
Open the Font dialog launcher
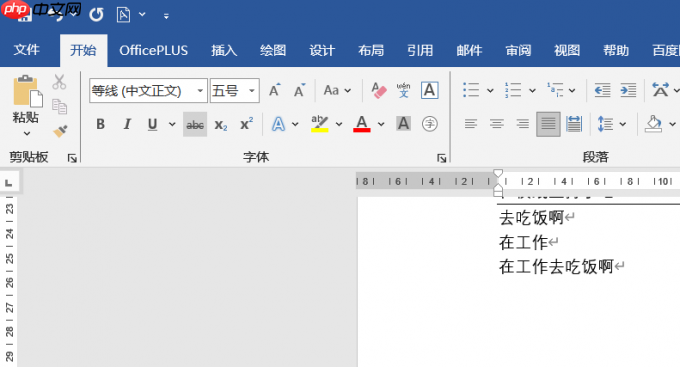tap(441, 158)
